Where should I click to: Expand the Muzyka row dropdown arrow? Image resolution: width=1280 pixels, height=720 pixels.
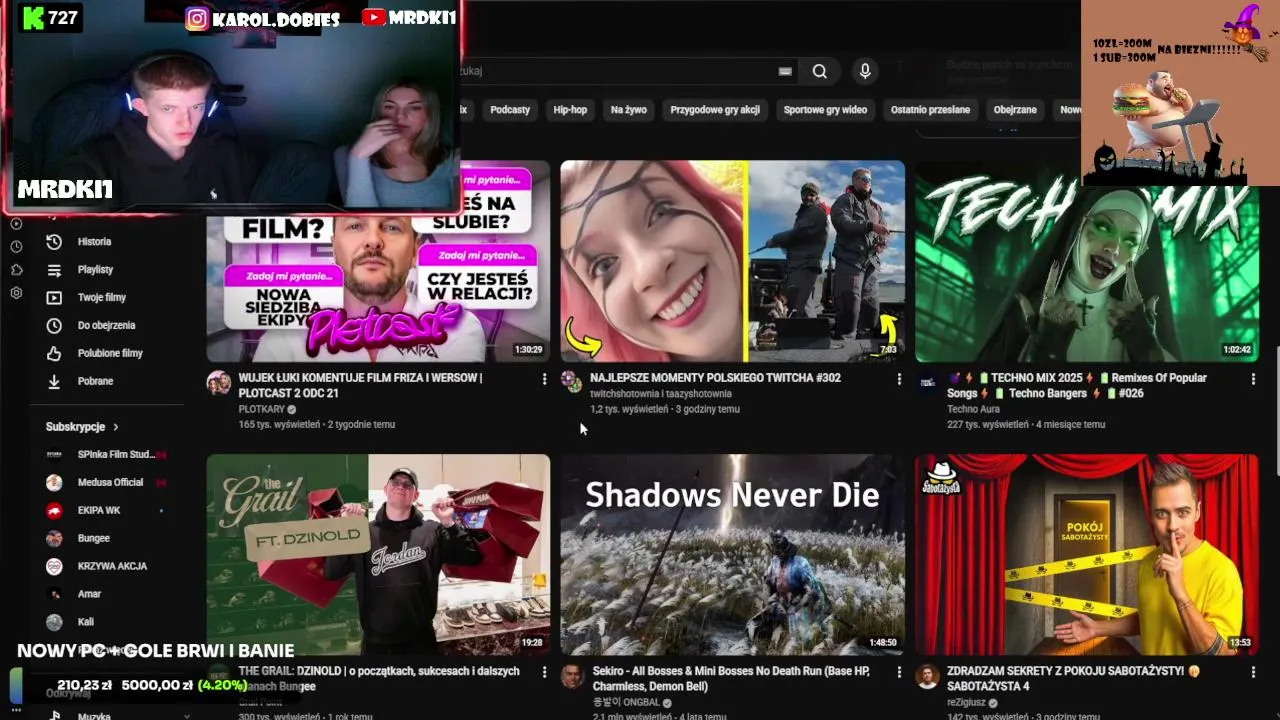coord(186,716)
